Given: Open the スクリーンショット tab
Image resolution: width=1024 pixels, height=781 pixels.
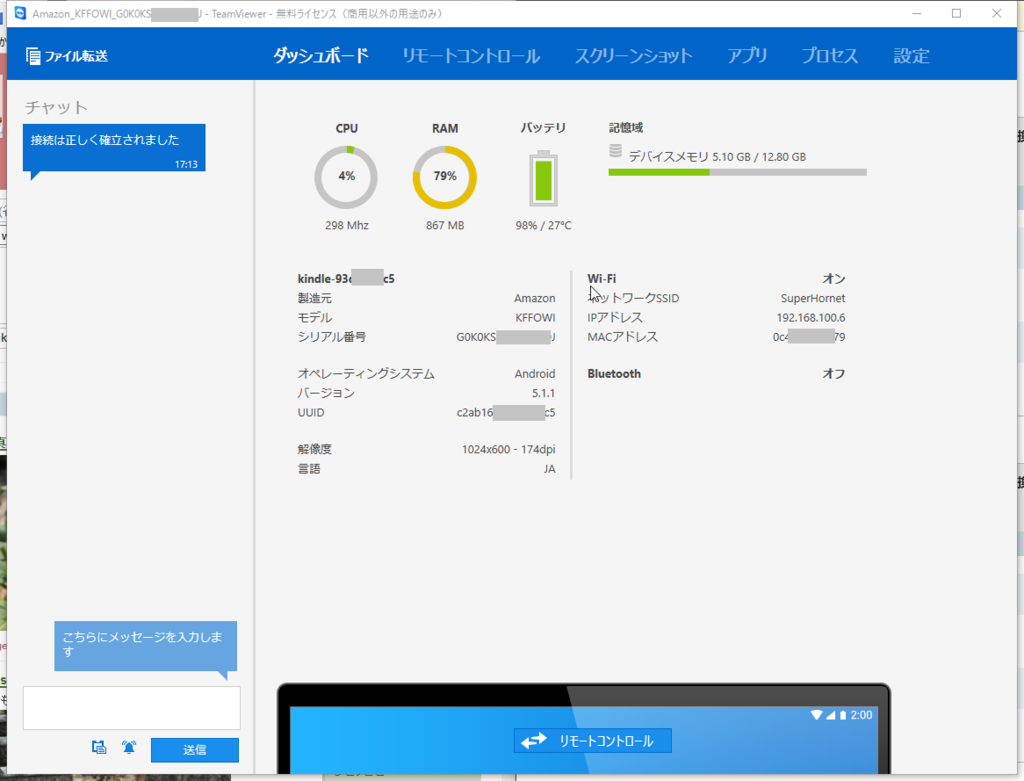Looking at the screenshot, I should tap(633, 56).
